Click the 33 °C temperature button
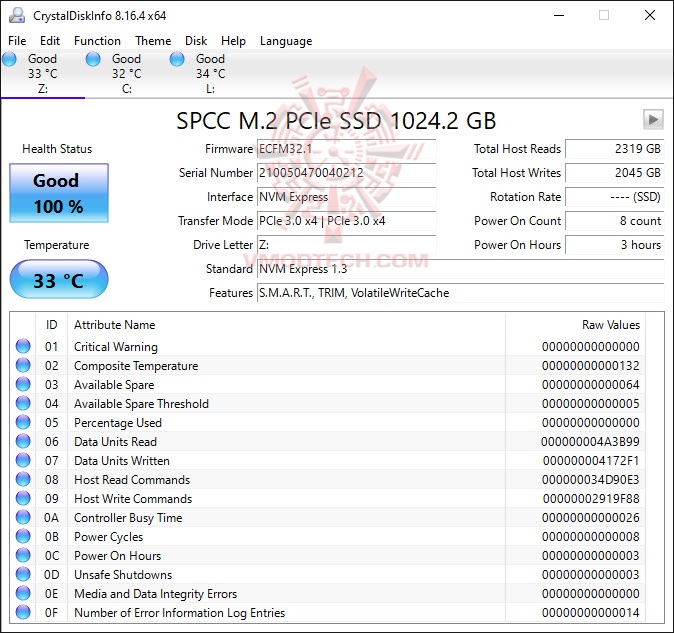The height and width of the screenshot is (633, 674). (x=59, y=279)
